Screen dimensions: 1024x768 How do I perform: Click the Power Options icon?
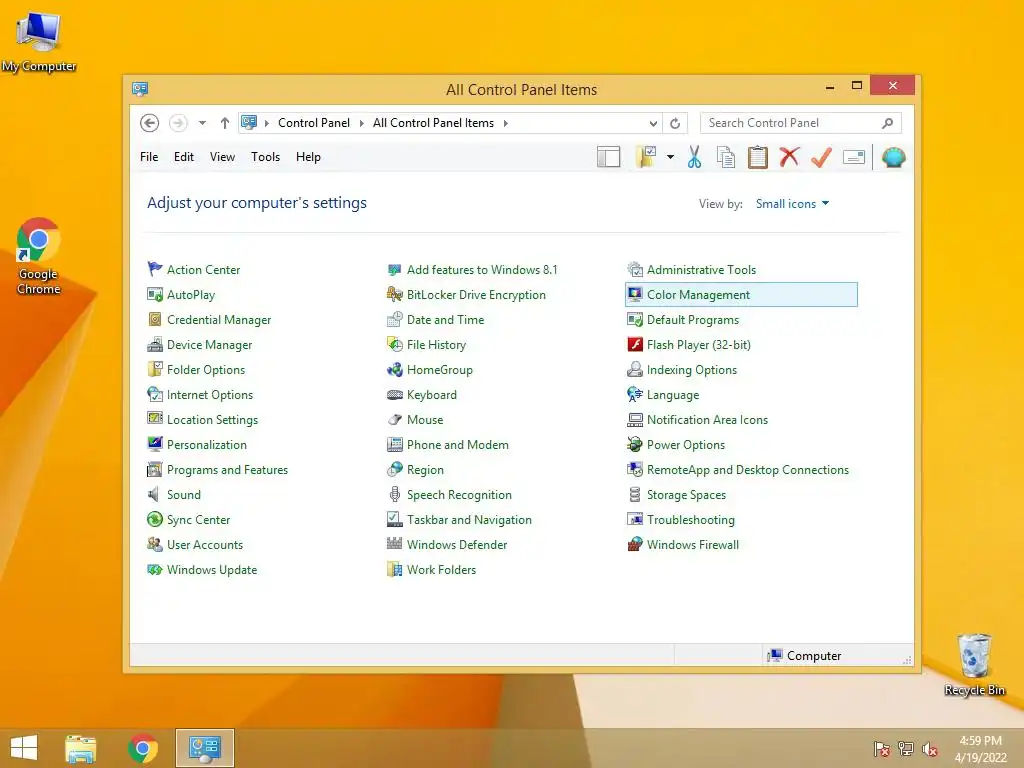[635, 444]
